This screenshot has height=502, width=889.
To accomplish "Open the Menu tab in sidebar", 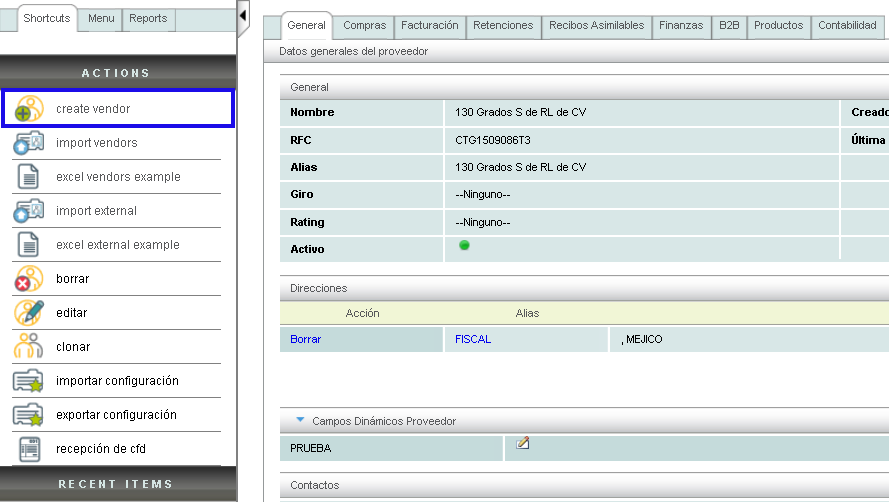I will tap(101, 18).
